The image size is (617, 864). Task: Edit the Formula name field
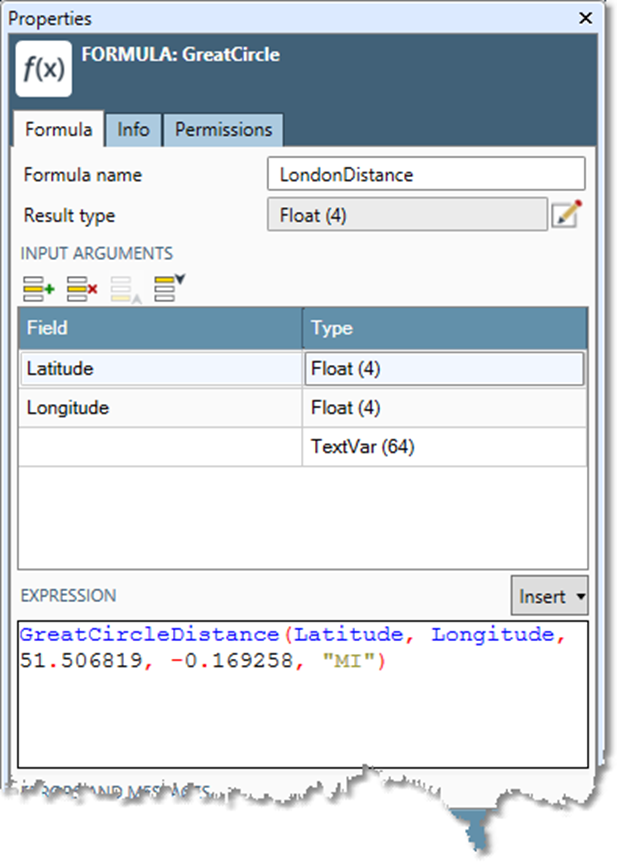coord(425,173)
